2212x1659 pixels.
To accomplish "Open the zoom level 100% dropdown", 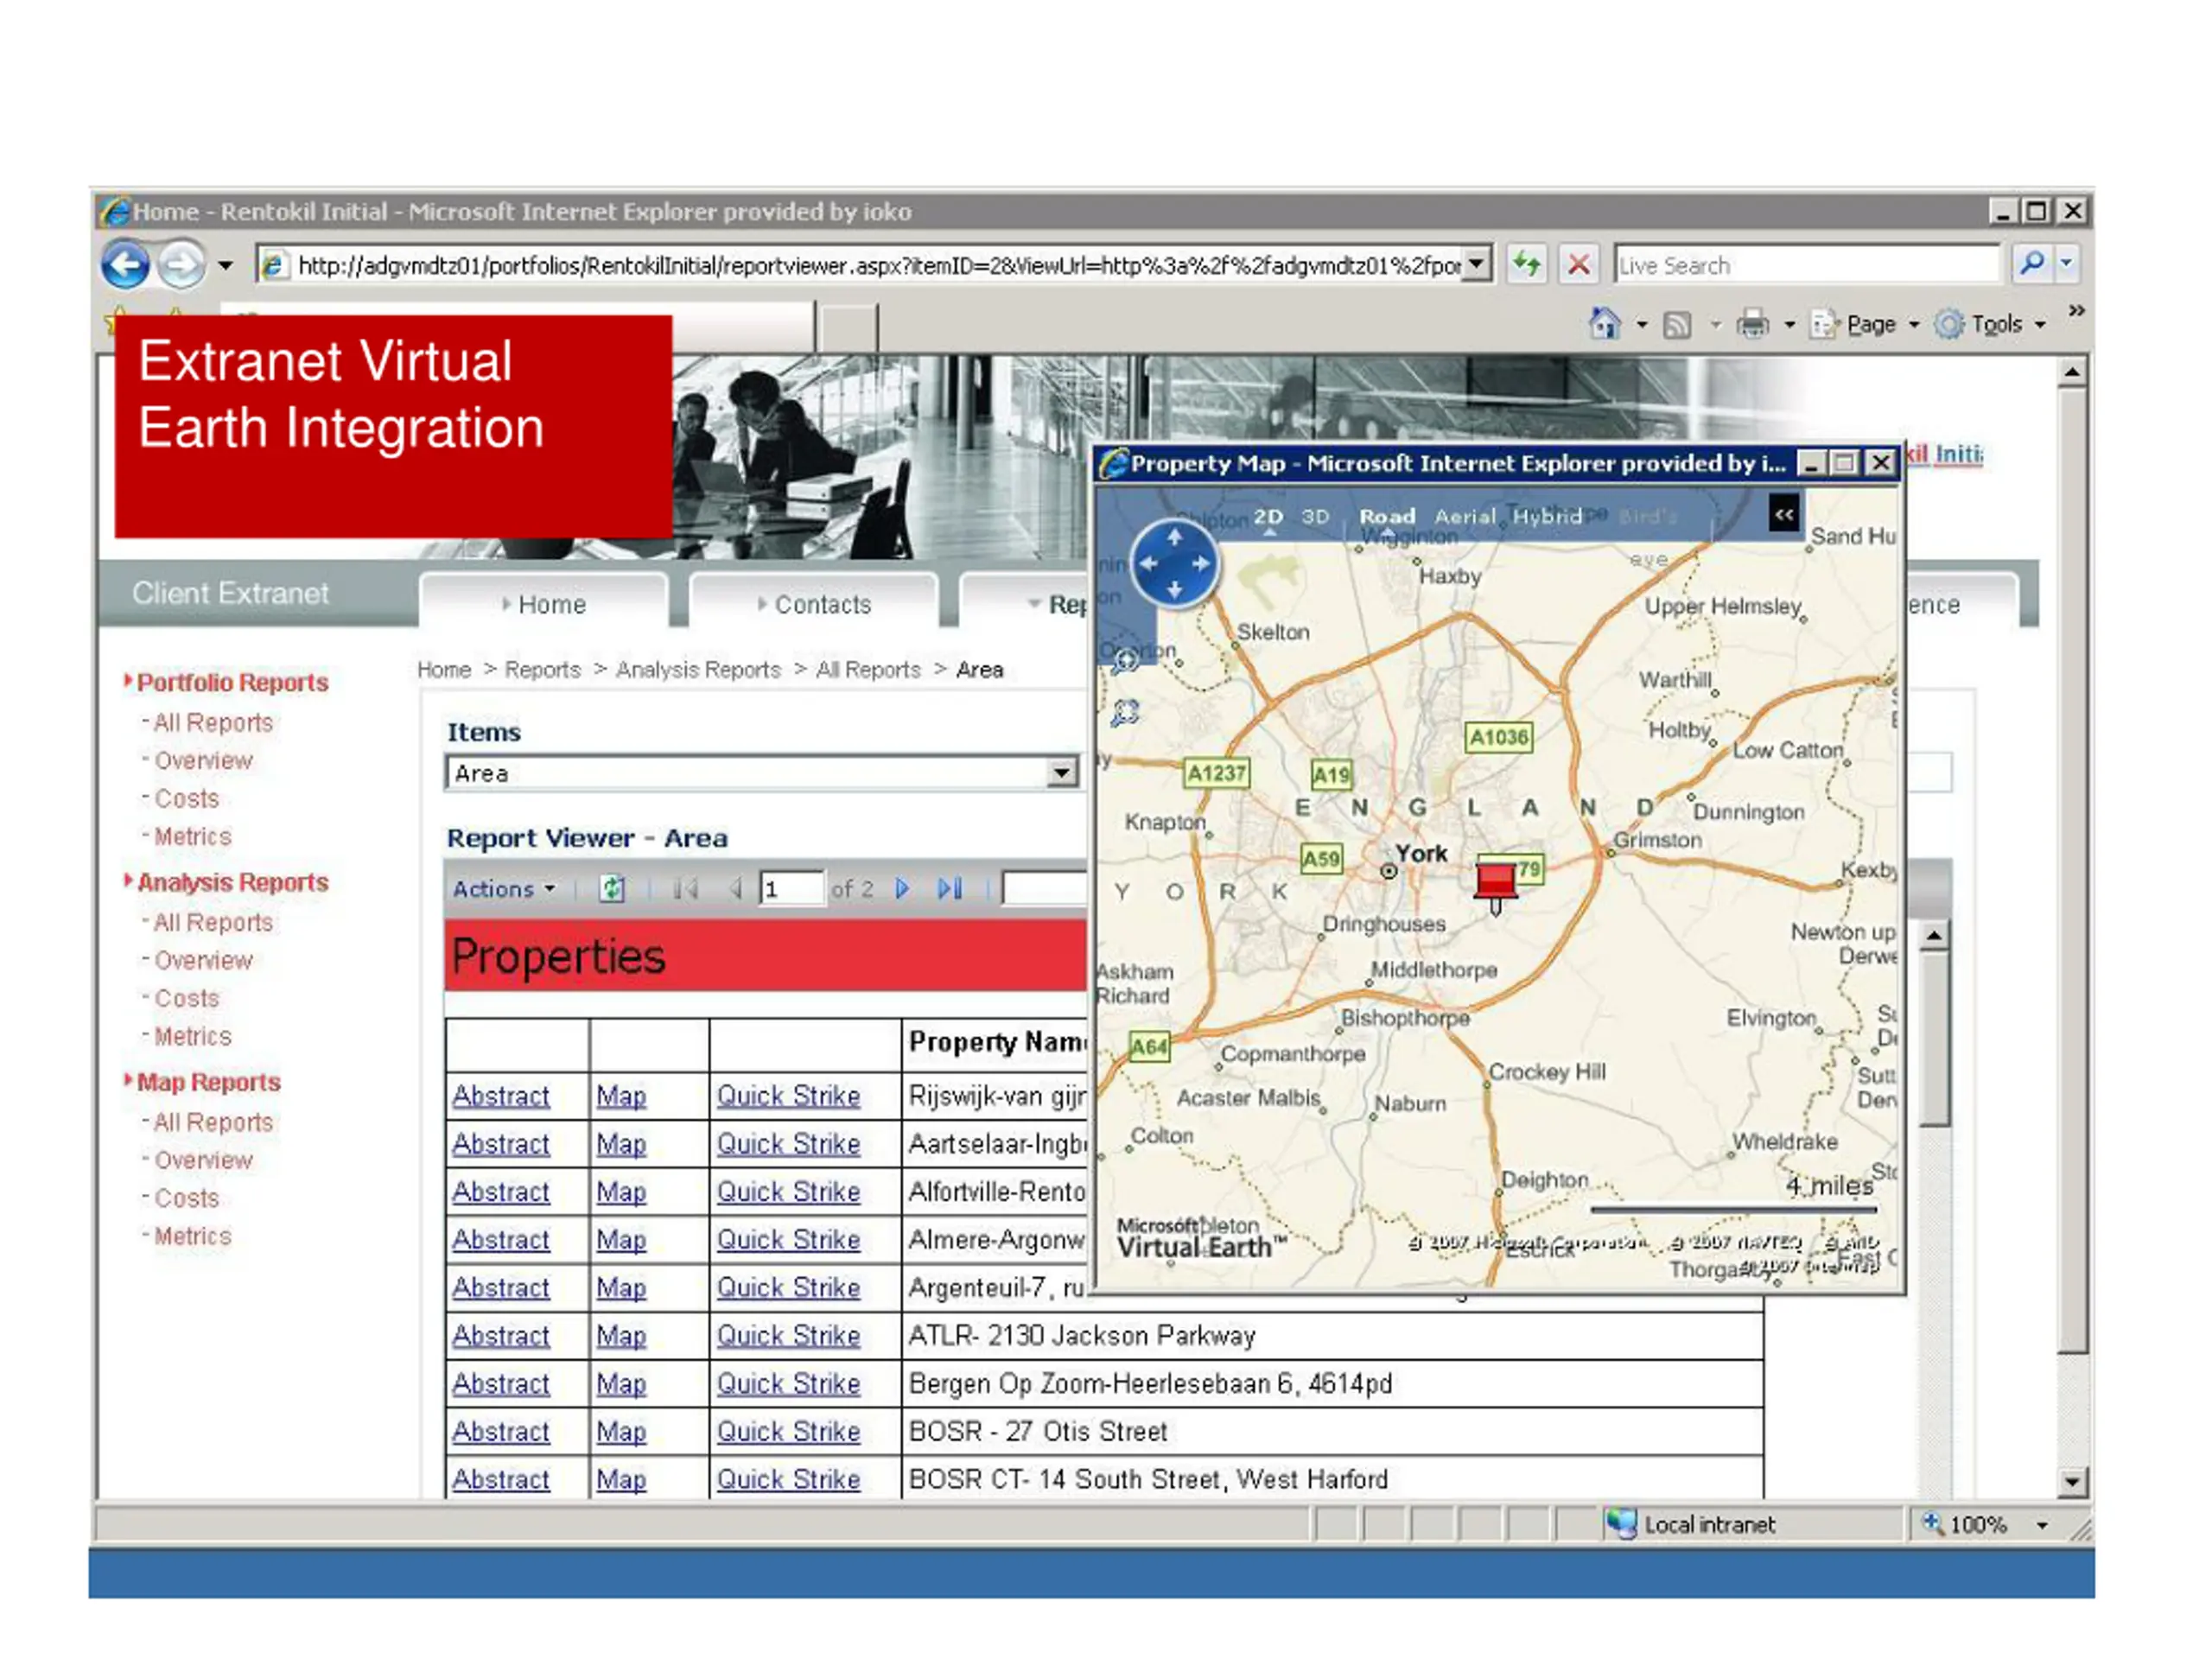I will [x=2041, y=1525].
